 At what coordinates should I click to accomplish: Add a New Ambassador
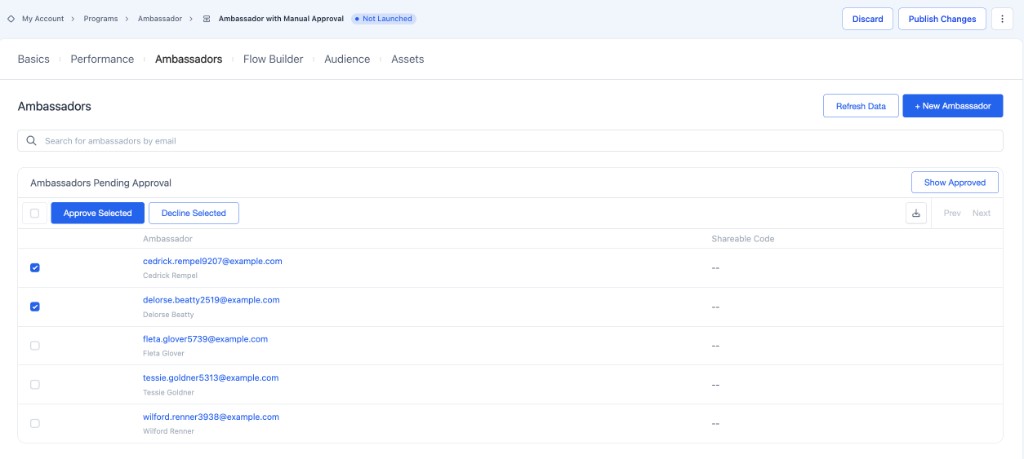click(x=953, y=106)
